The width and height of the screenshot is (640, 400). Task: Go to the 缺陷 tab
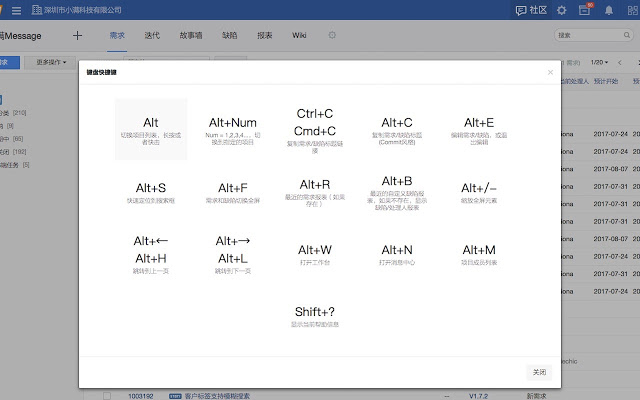point(230,35)
